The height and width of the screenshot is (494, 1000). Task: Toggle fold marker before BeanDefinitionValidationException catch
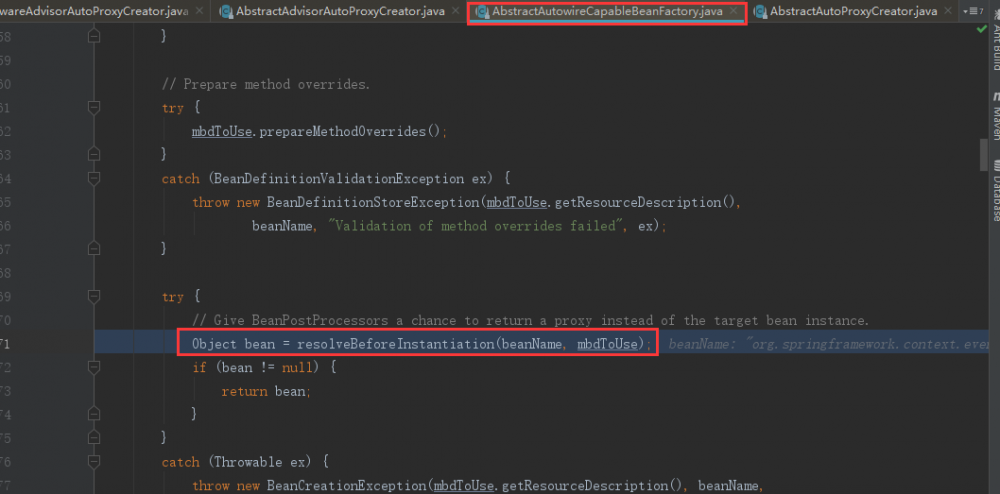pyautogui.click(x=94, y=154)
